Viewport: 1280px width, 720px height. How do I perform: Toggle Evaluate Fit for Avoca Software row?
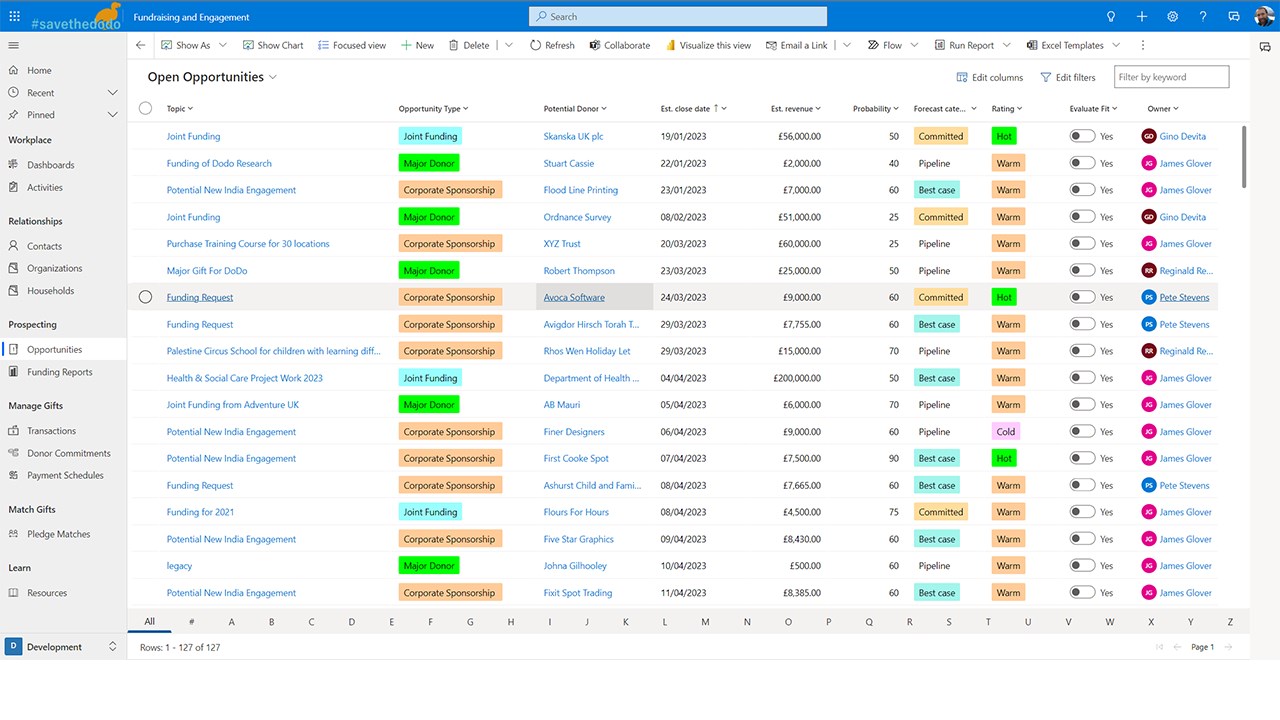click(x=1082, y=297)
